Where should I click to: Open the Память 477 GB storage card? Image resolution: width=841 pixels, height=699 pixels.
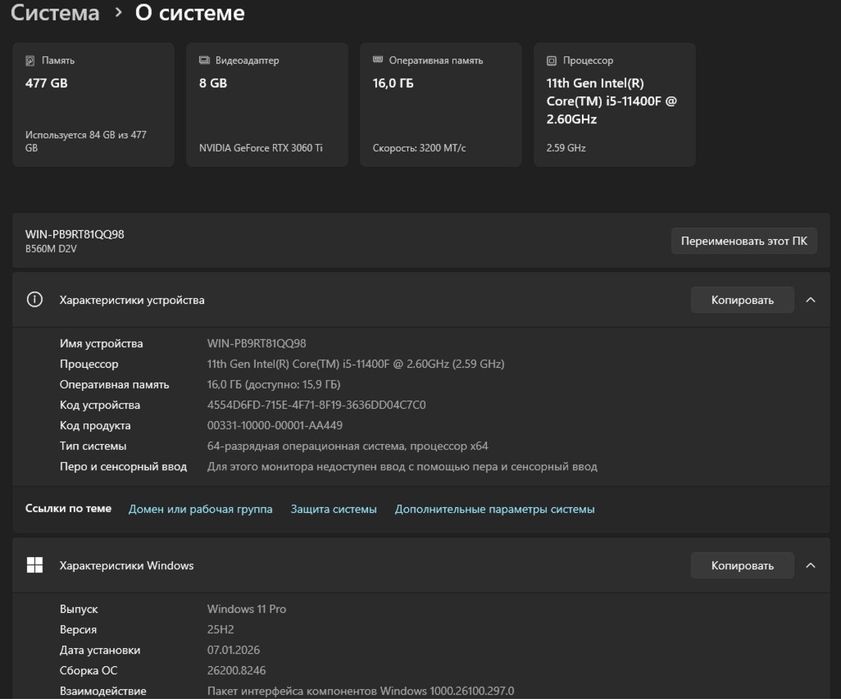93,105
